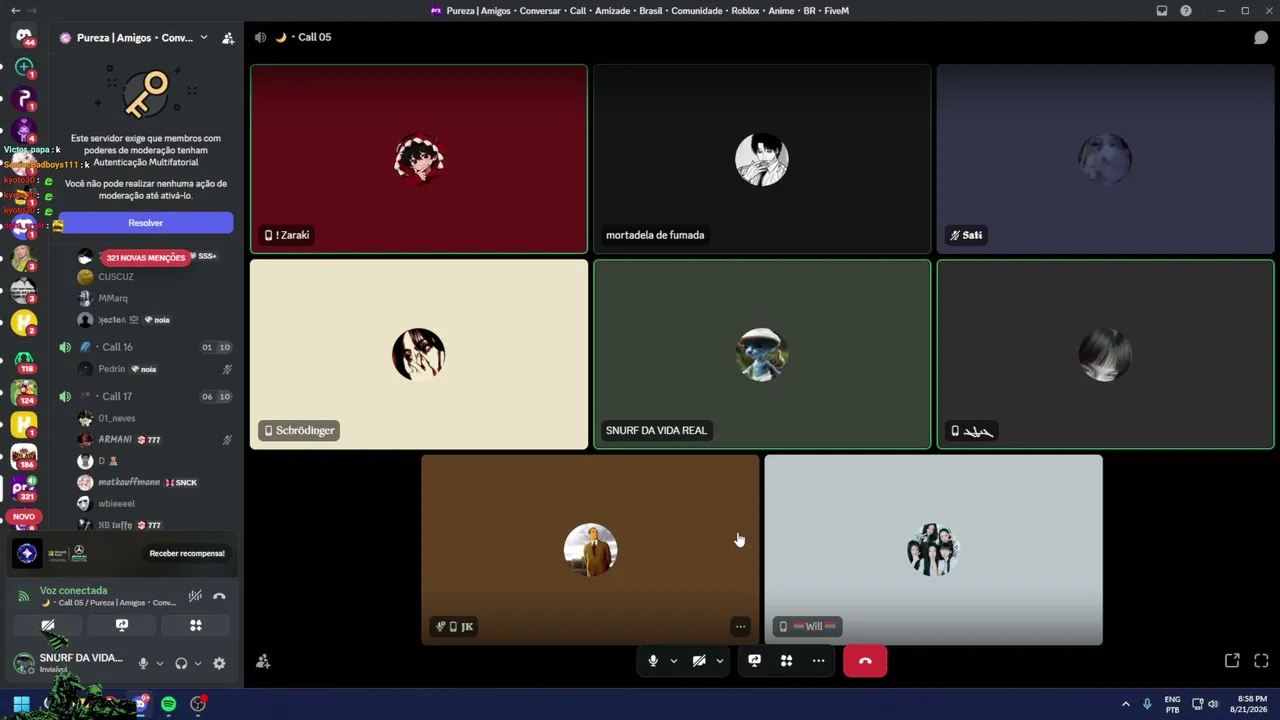This screenshot has height=720, width=1280.
Task: Toggle microphone mute in the call control bar
Action: pos(653,661)
